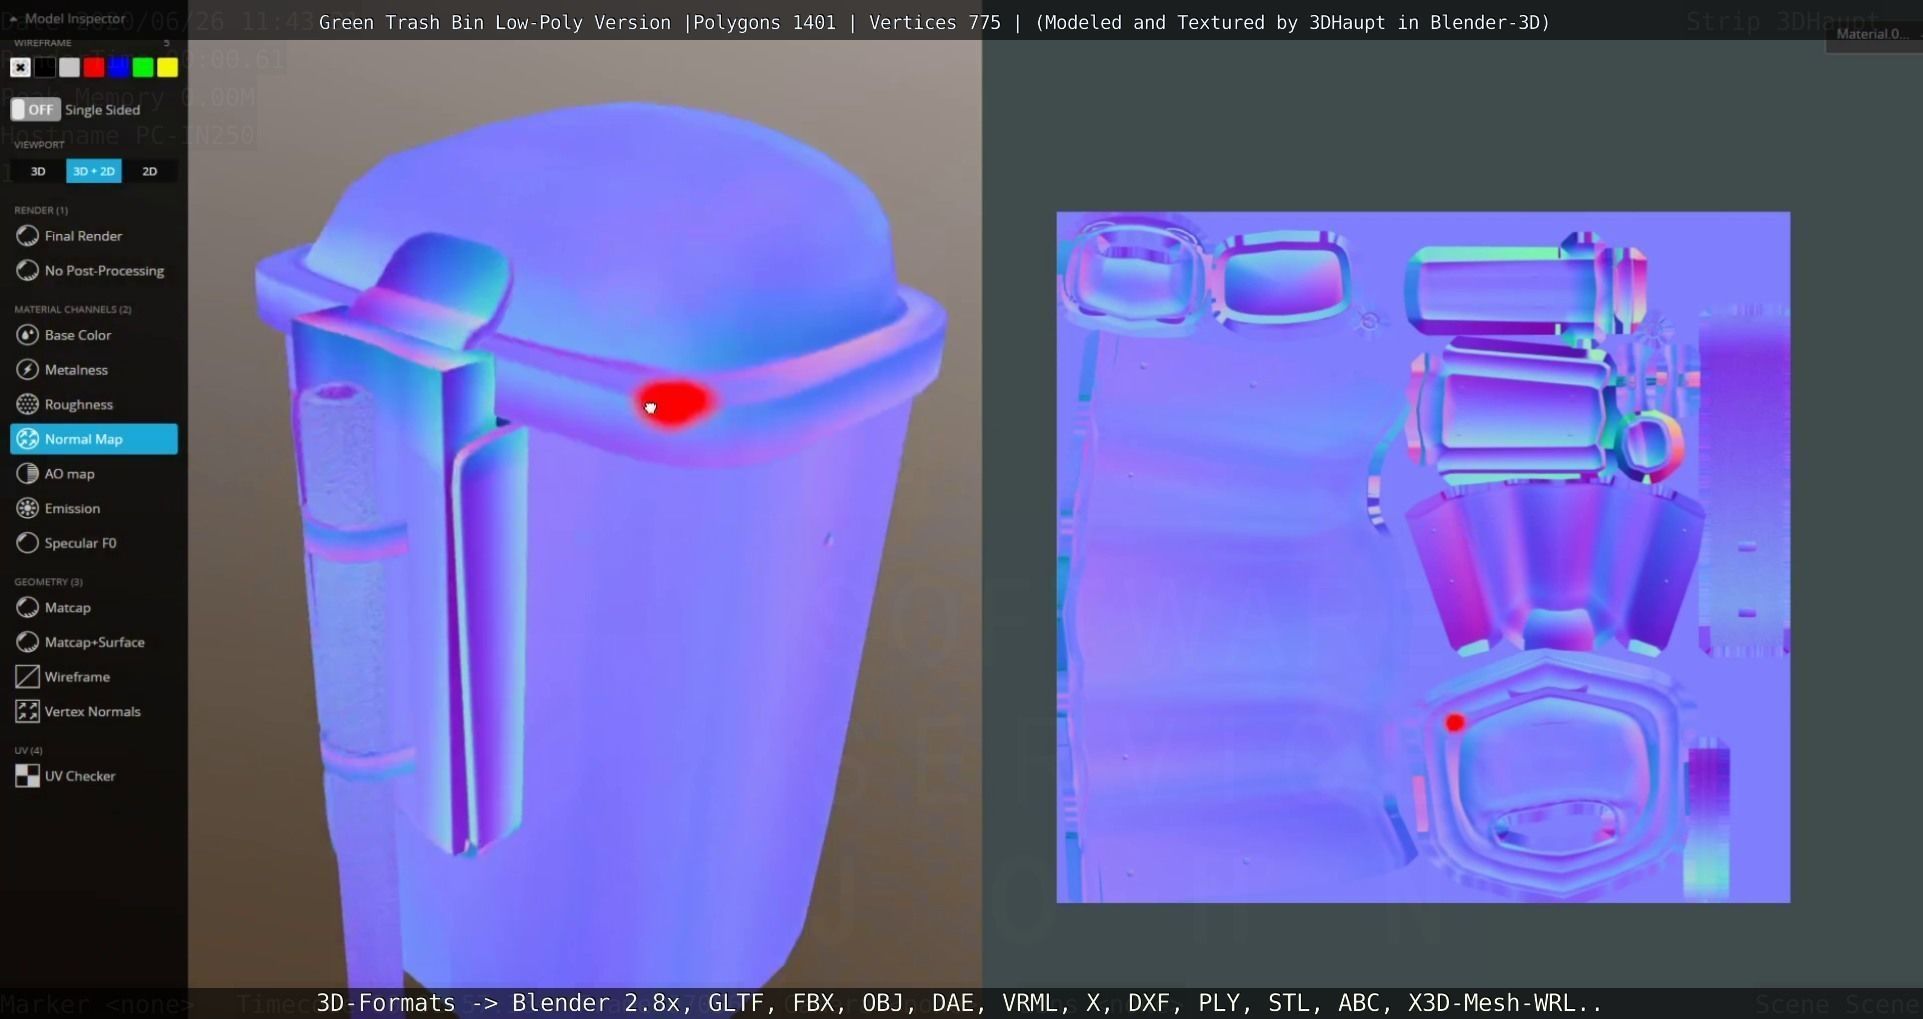This screenshot has width=1923, height=1019.
Task: Click the Final Render label
Action: pos(83,236)
